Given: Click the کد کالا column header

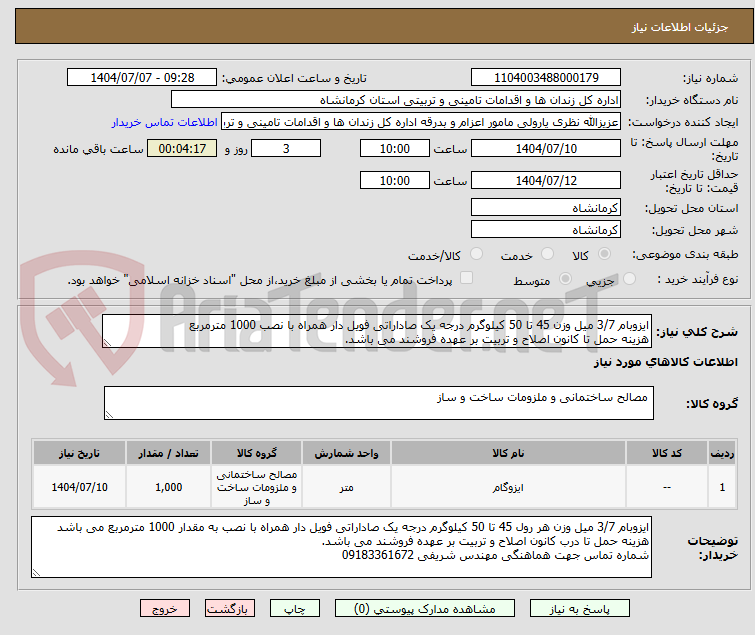Looking at the screenshot, I should (667, 453).
